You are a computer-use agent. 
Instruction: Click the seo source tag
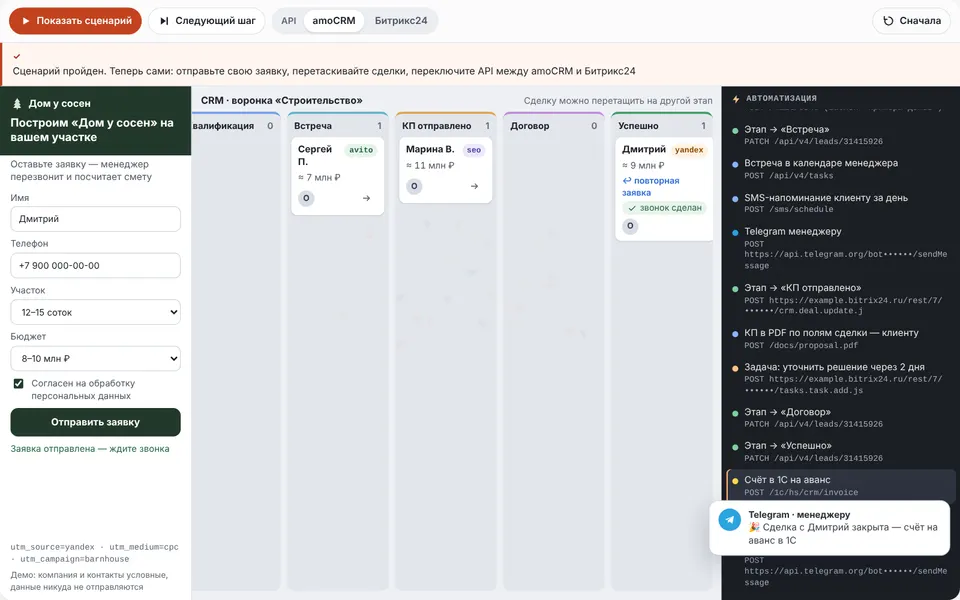(473, 150)
